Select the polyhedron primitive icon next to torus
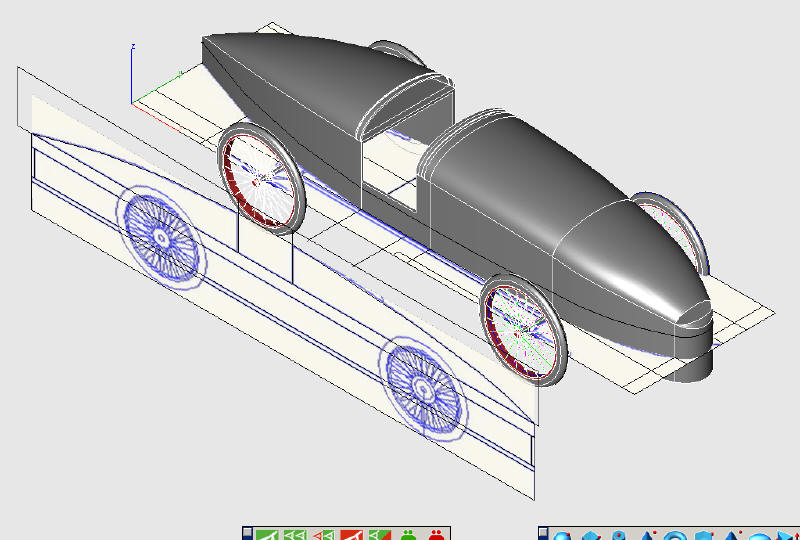The image size is (800, 540). (704, 535)
